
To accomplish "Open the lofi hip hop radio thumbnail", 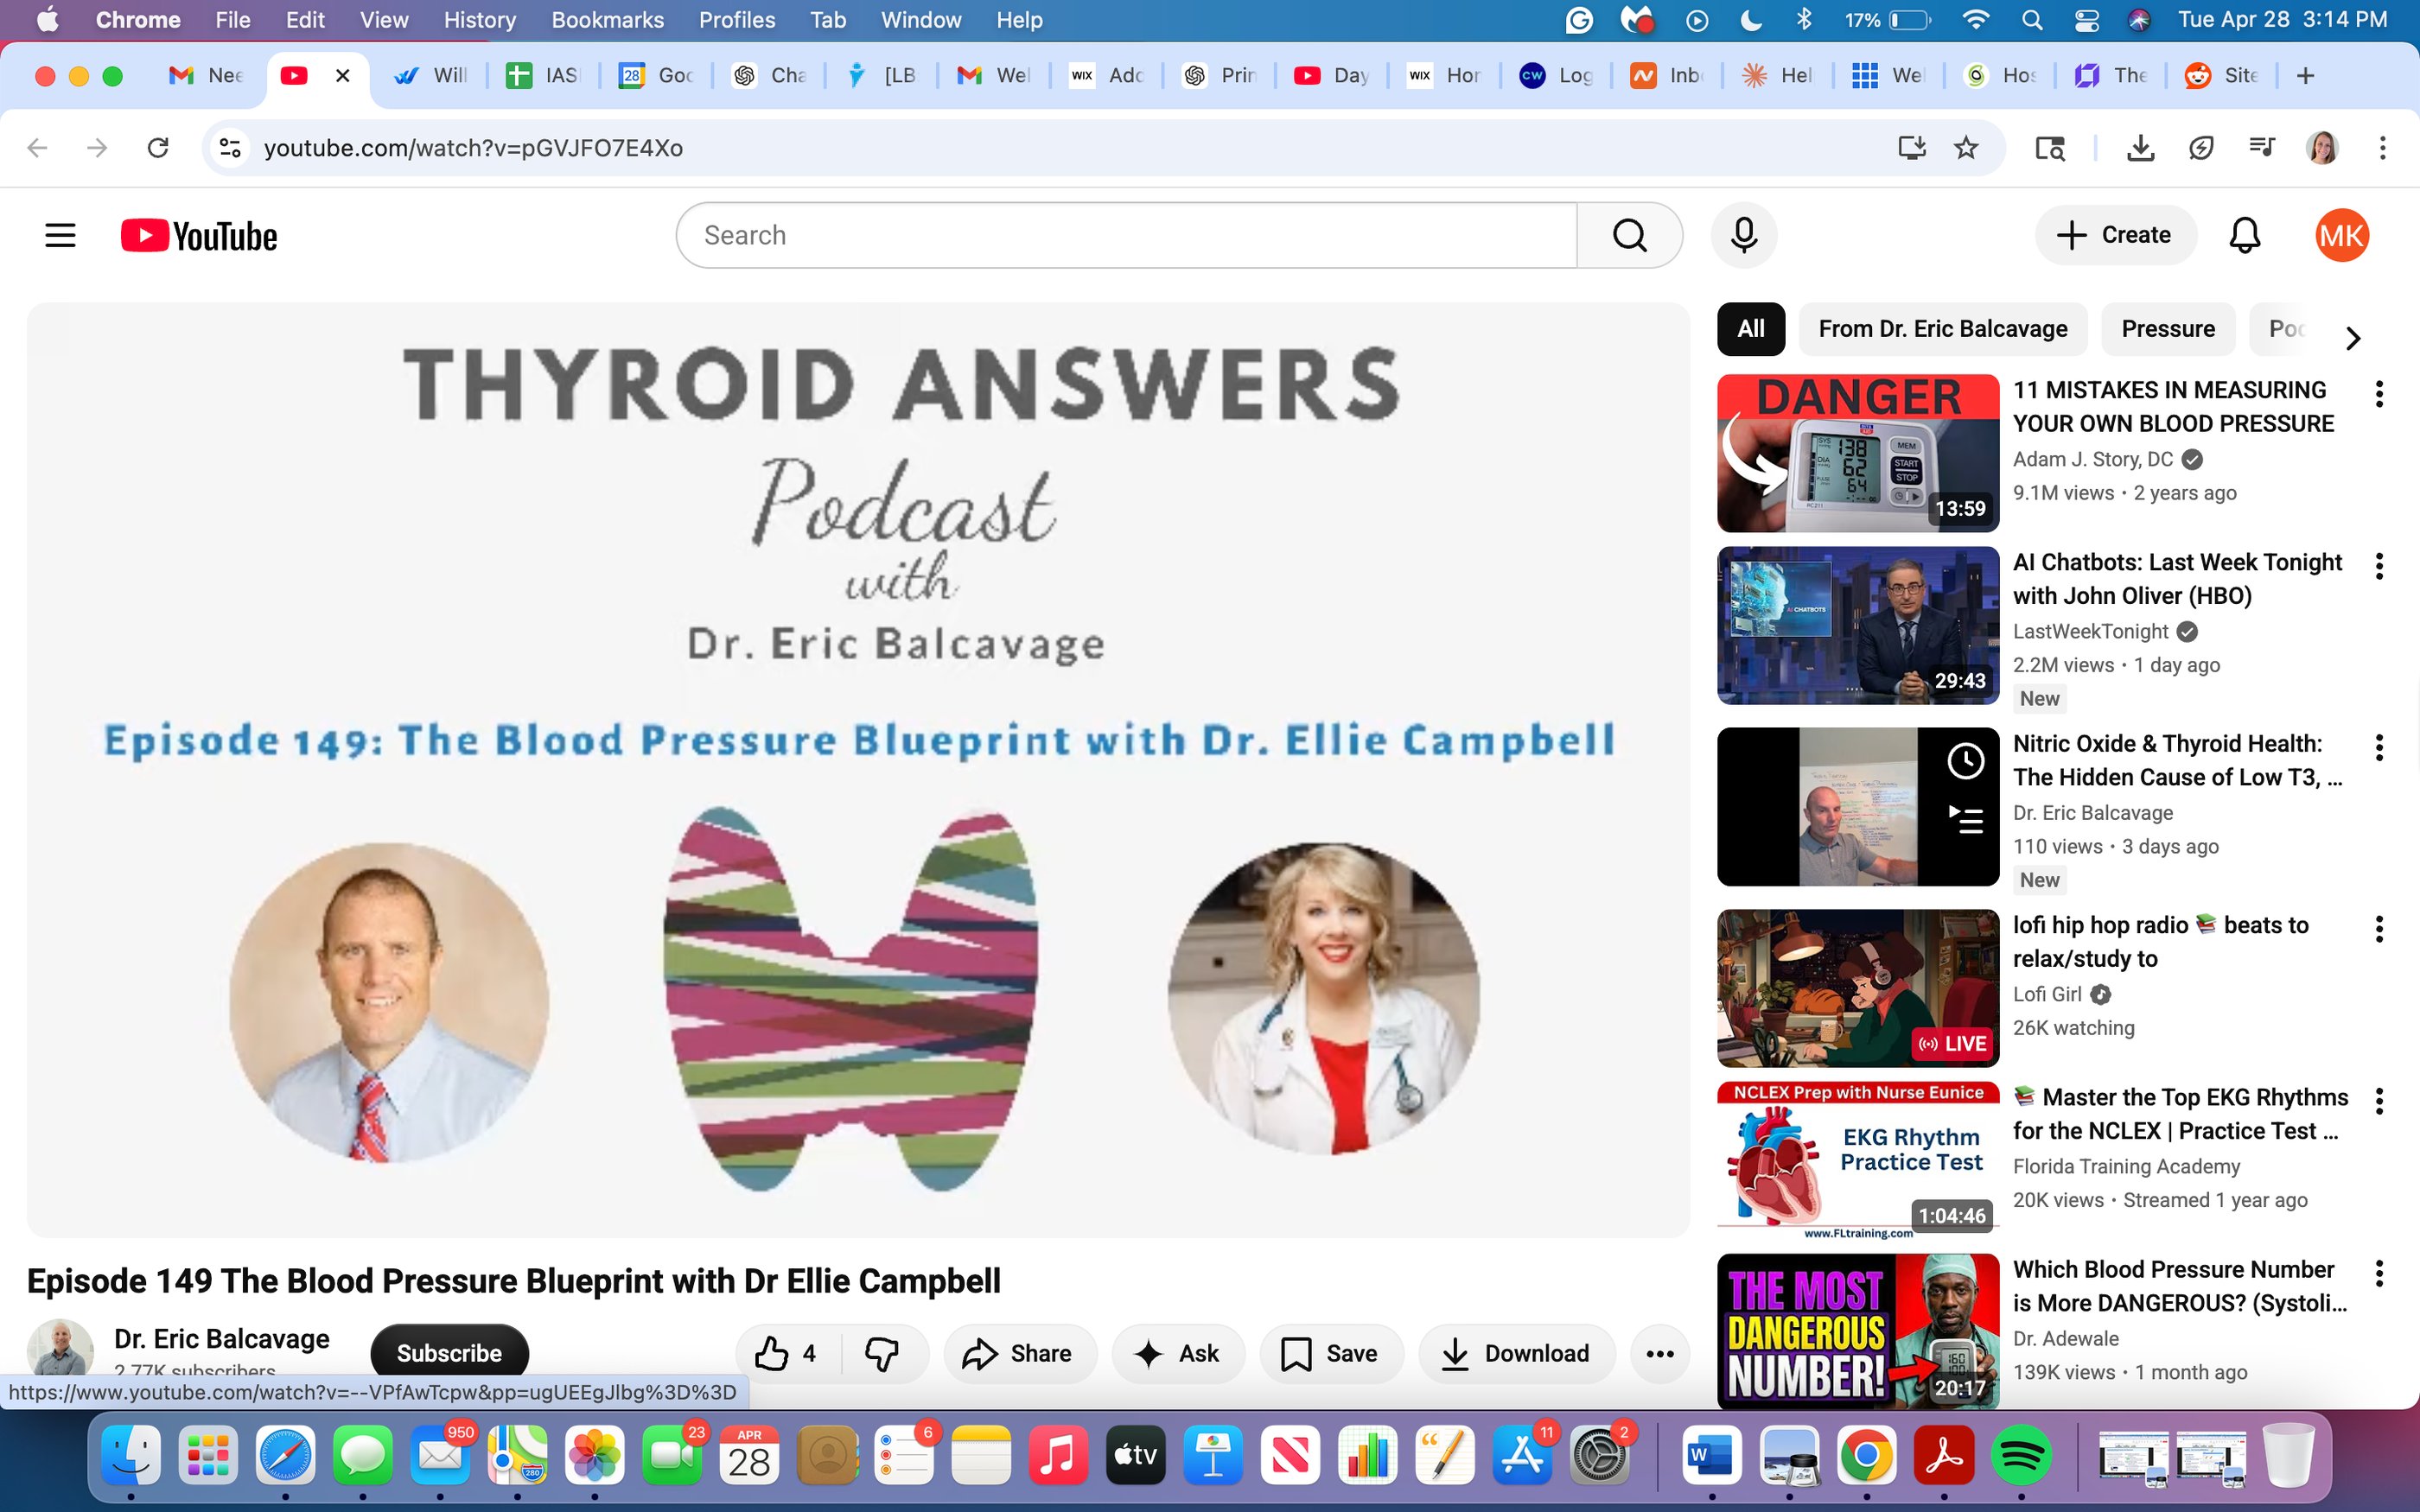I will coord(1857,987).
